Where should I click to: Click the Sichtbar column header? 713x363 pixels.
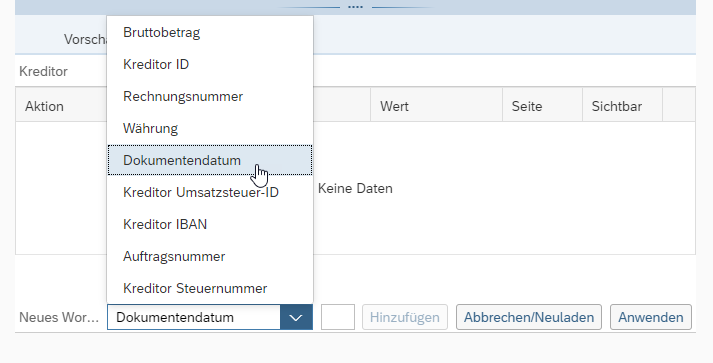pos(623,106)
